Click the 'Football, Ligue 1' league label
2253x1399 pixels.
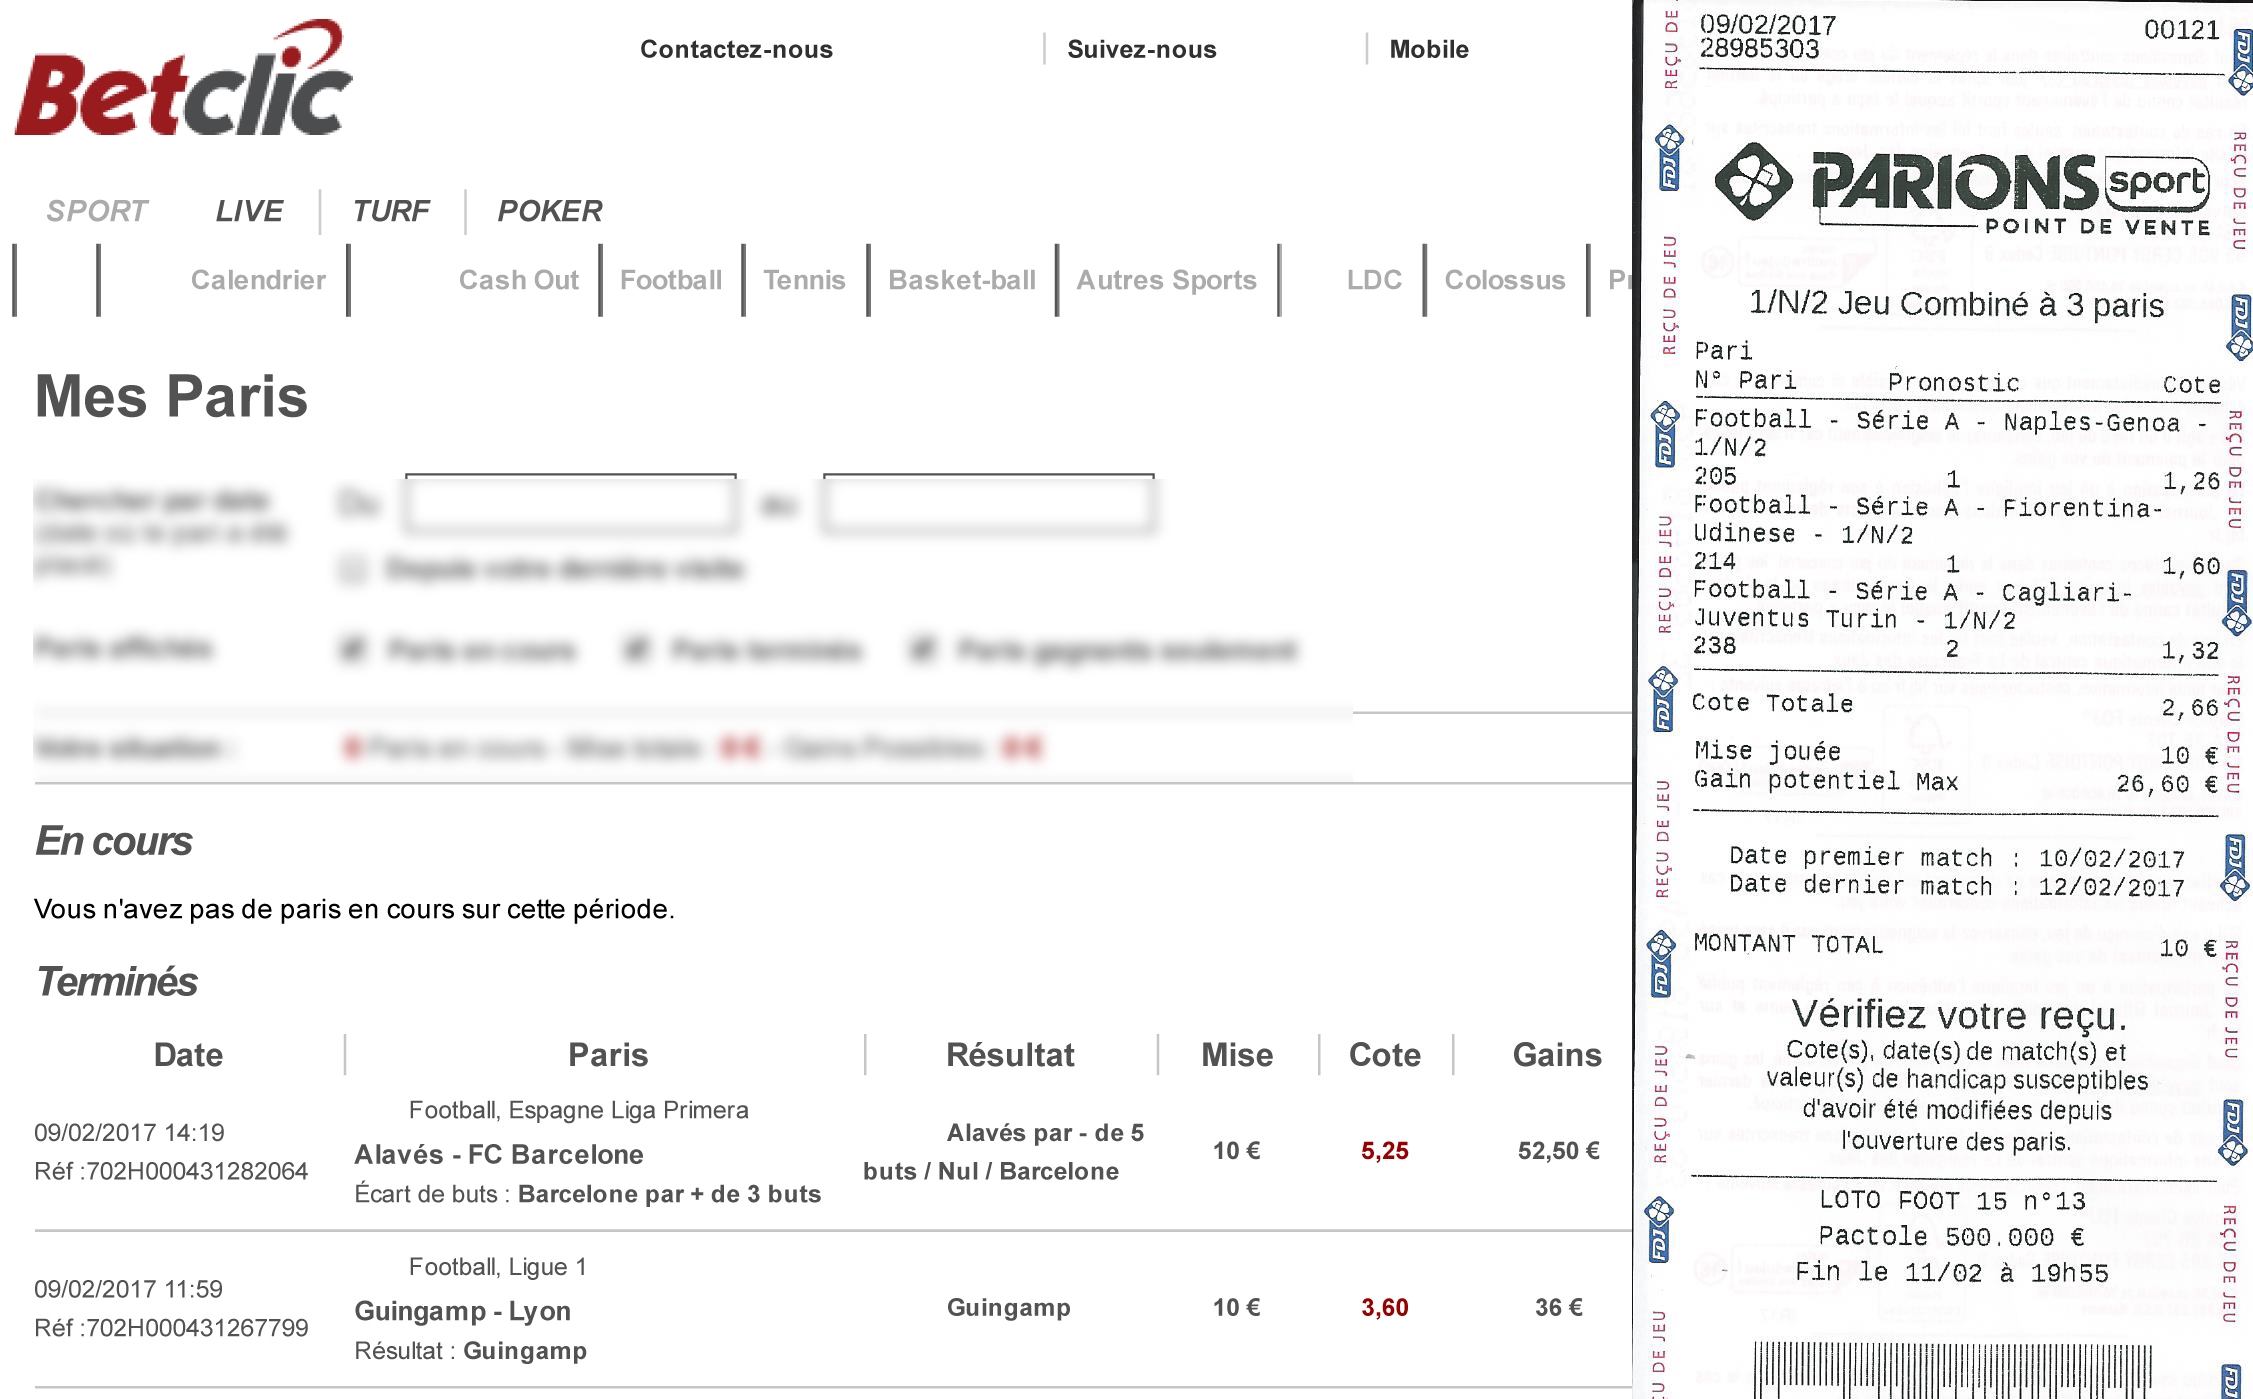click(497, 1267)
